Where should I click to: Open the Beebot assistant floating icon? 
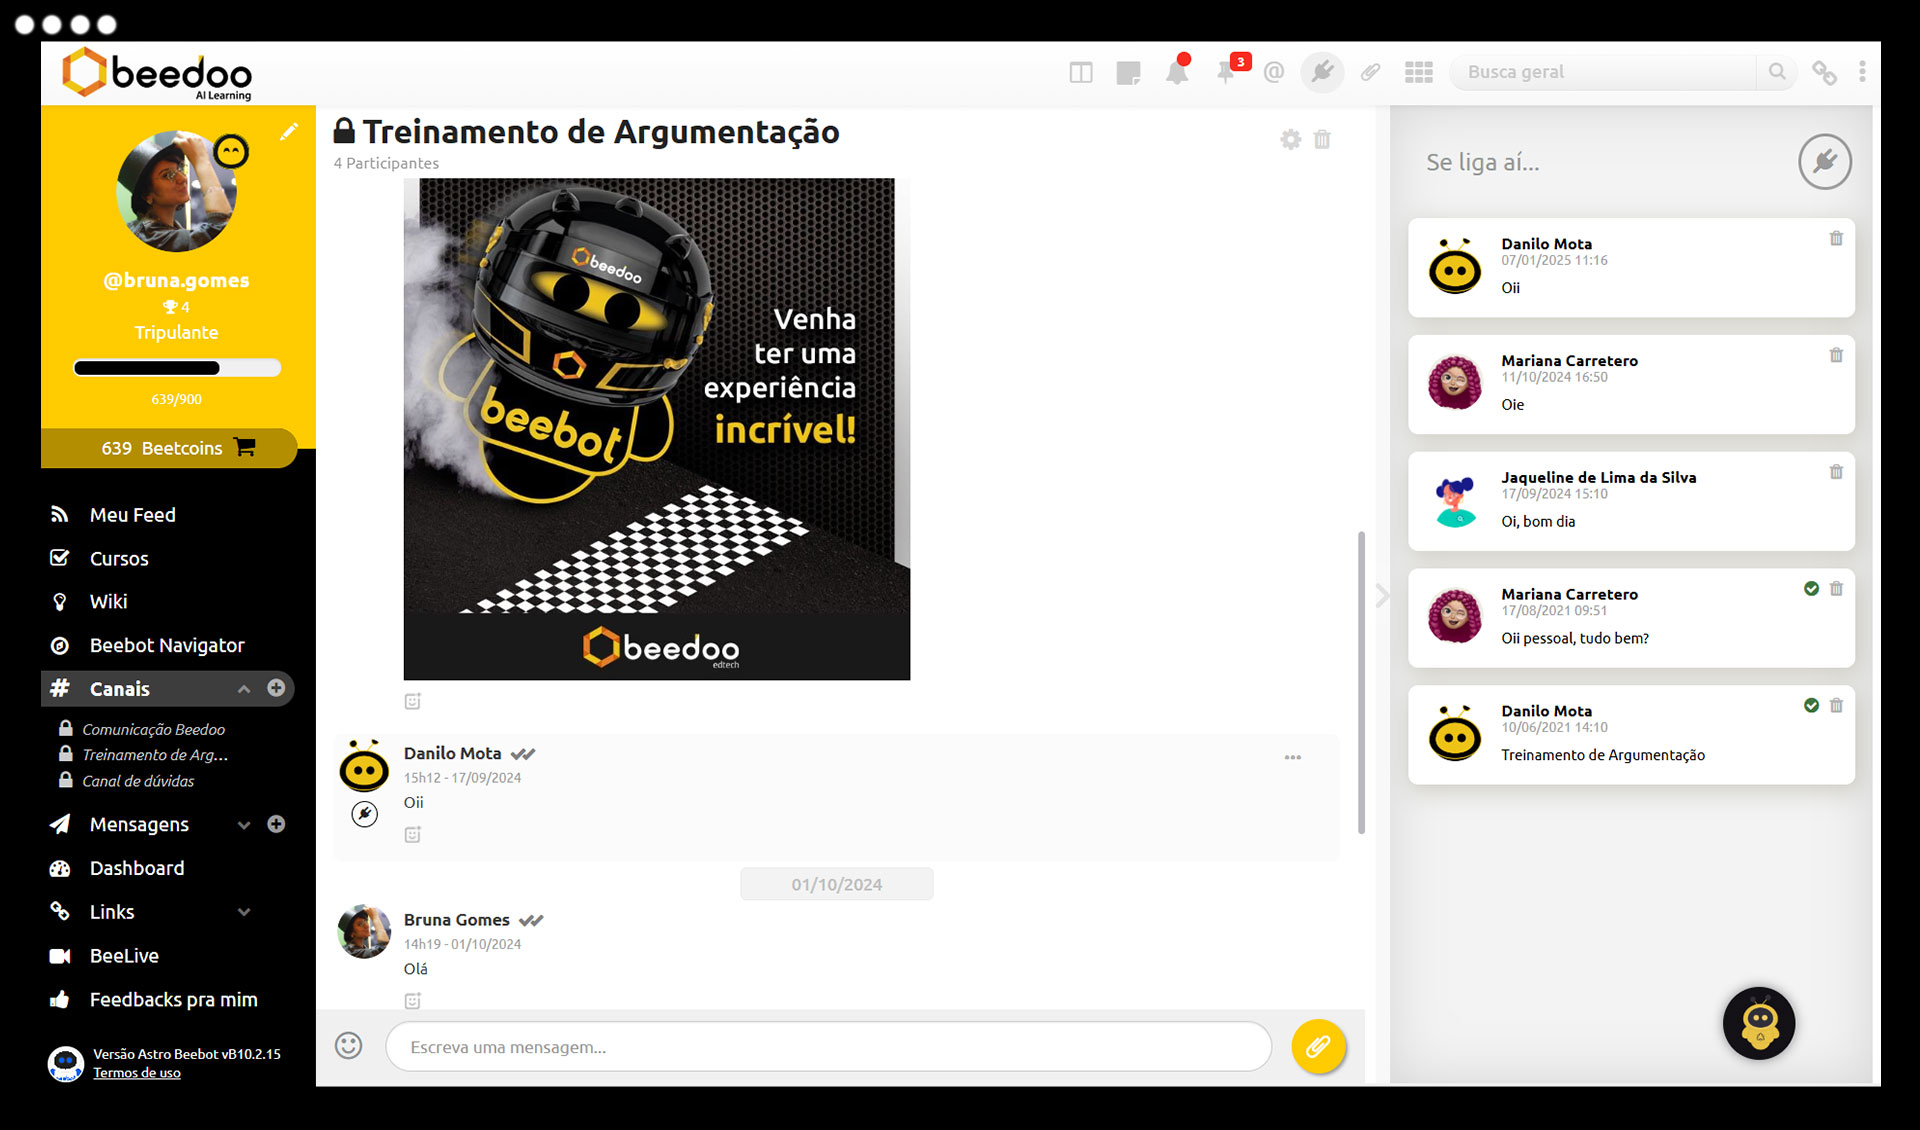click(1759, 1024)
